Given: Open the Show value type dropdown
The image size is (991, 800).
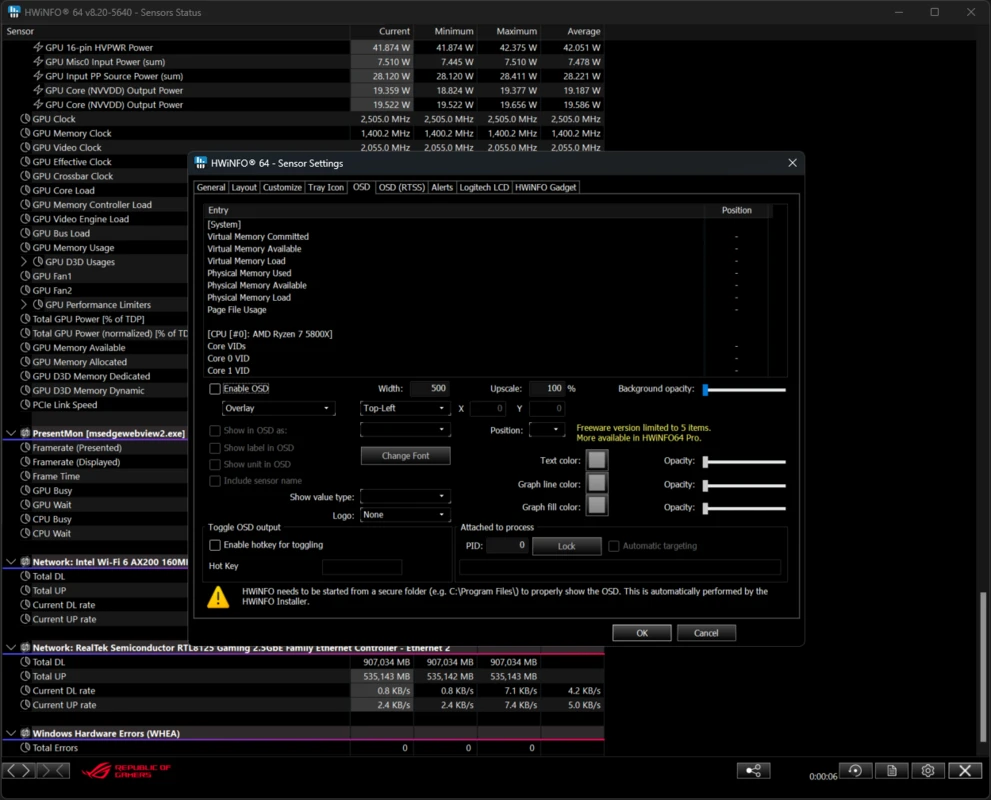Looking at the screenshot, I should click(405, 497).
